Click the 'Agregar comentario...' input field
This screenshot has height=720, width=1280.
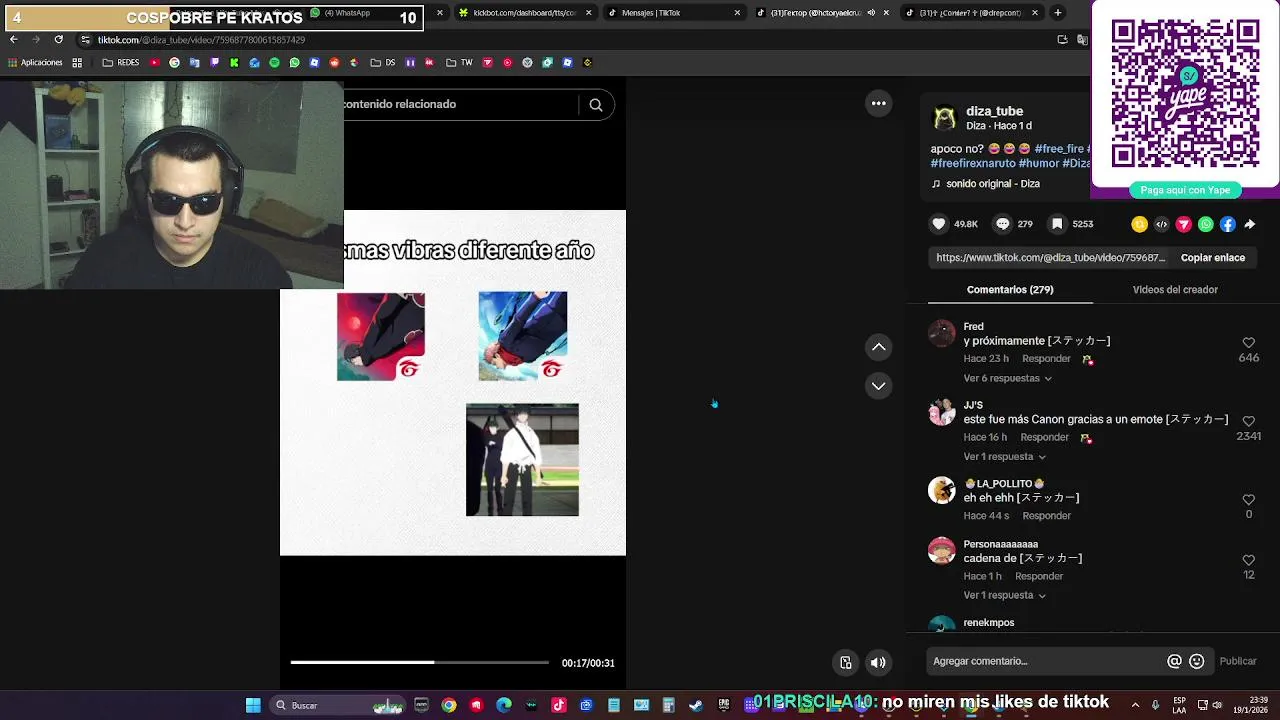coord(1045,661)
